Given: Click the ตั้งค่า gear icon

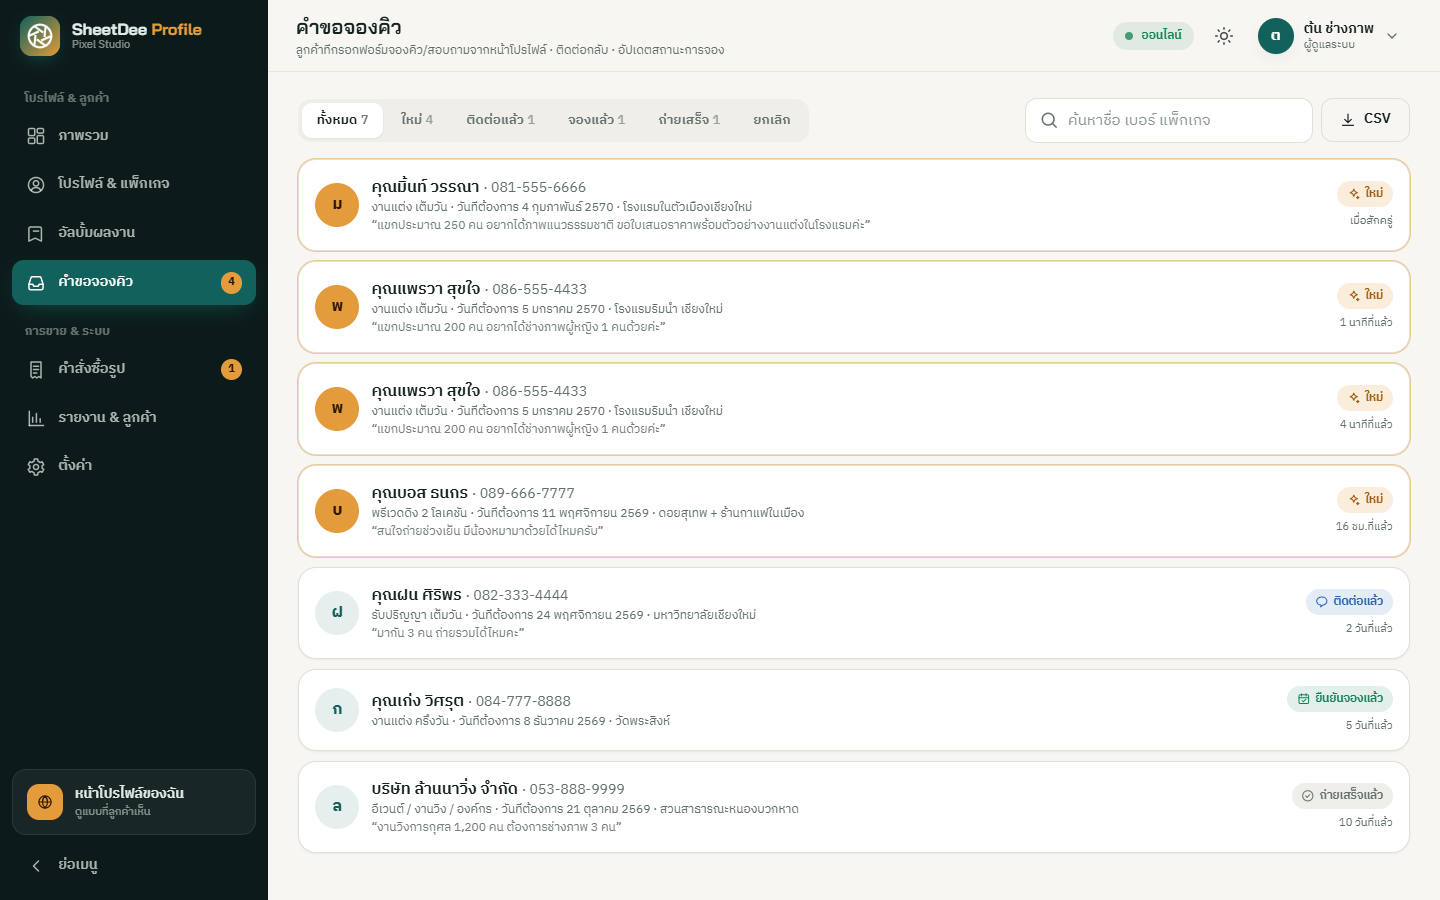Looking at the screenshot, I should [x=36, y=466].
